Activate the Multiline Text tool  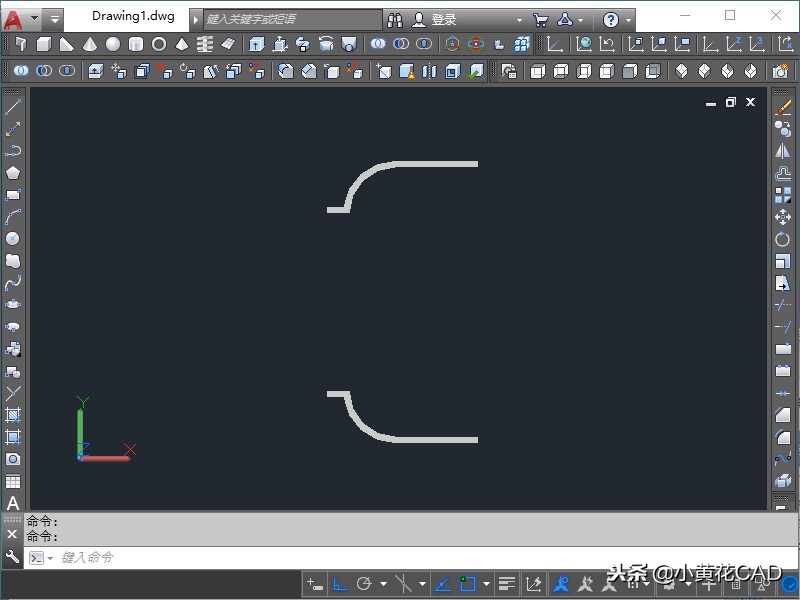13,503
